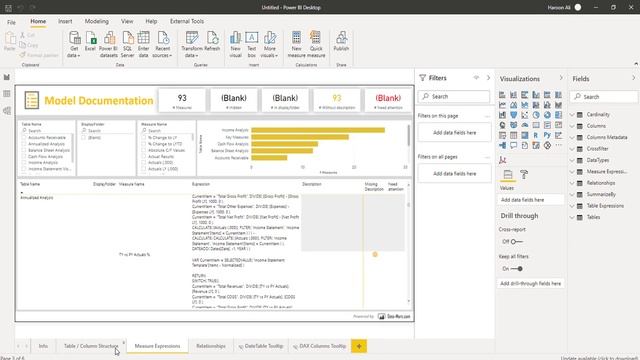Screen dimensions: 640x360
Task: Click the Filters pane search box
Action: (454, 97)
